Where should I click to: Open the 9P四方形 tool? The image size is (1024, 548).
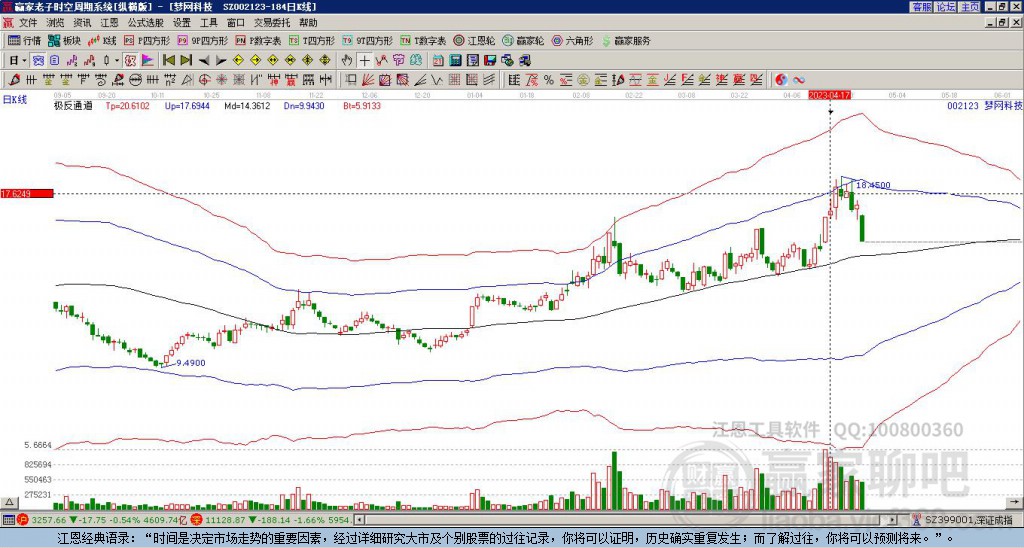pyautogui.click(x=202, y=40)
